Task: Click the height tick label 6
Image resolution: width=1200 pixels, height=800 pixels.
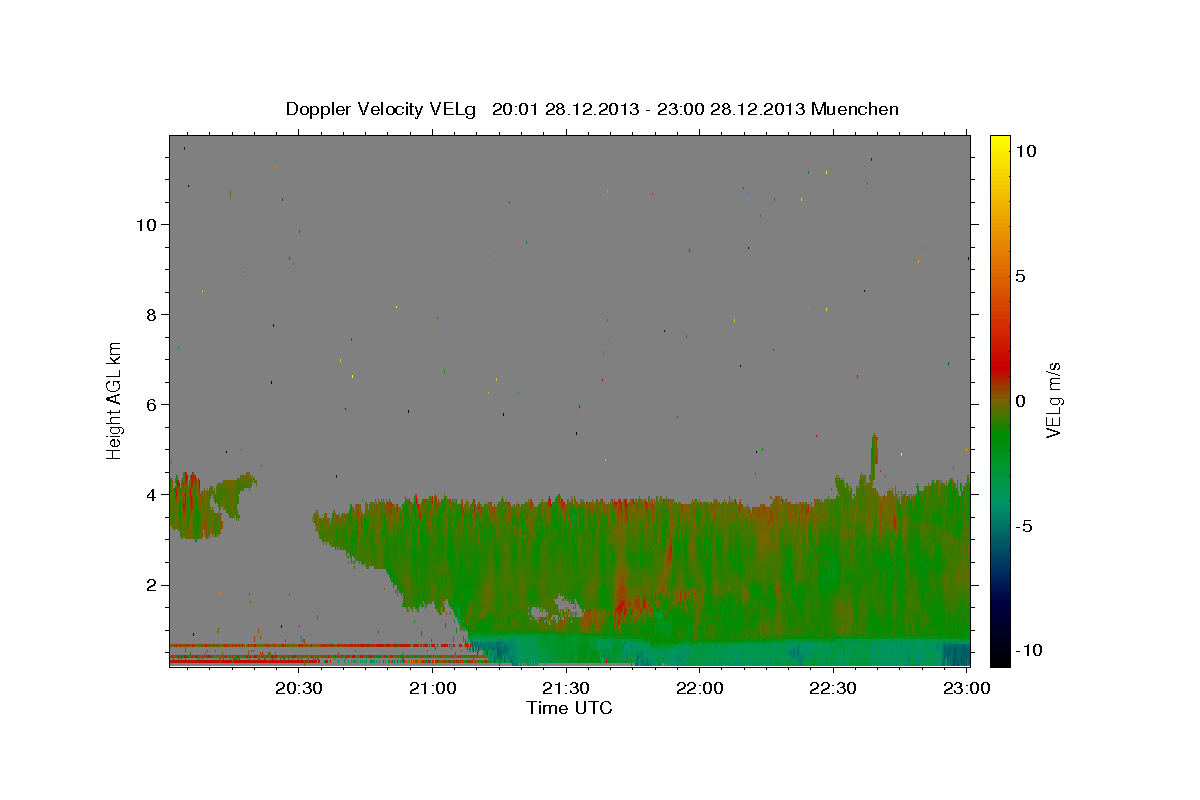Action: click(x=152, y=404)
